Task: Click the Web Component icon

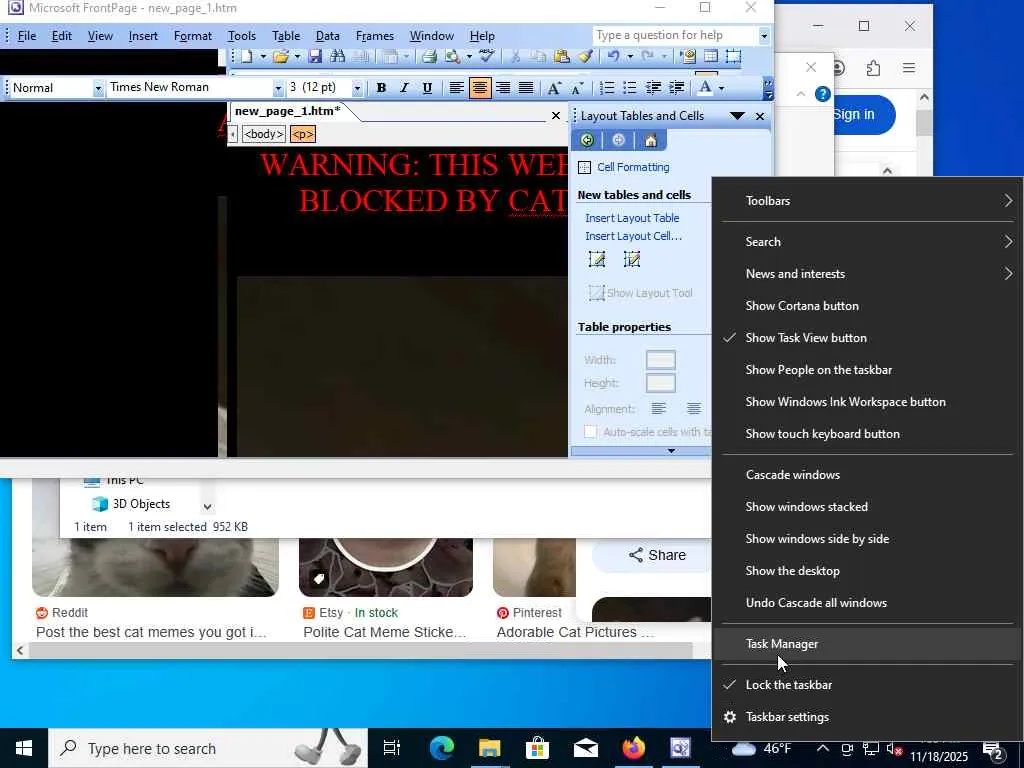Action: tap(688, 57)
